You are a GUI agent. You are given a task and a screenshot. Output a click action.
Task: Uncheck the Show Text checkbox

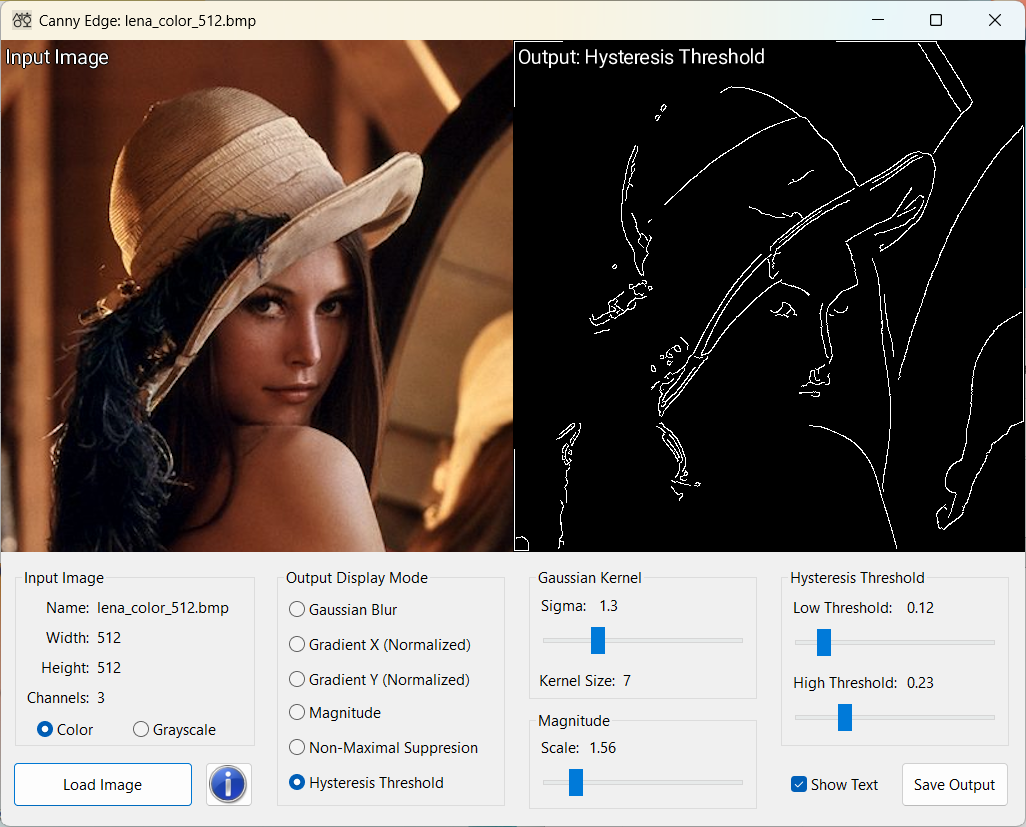tap(799, 785)
